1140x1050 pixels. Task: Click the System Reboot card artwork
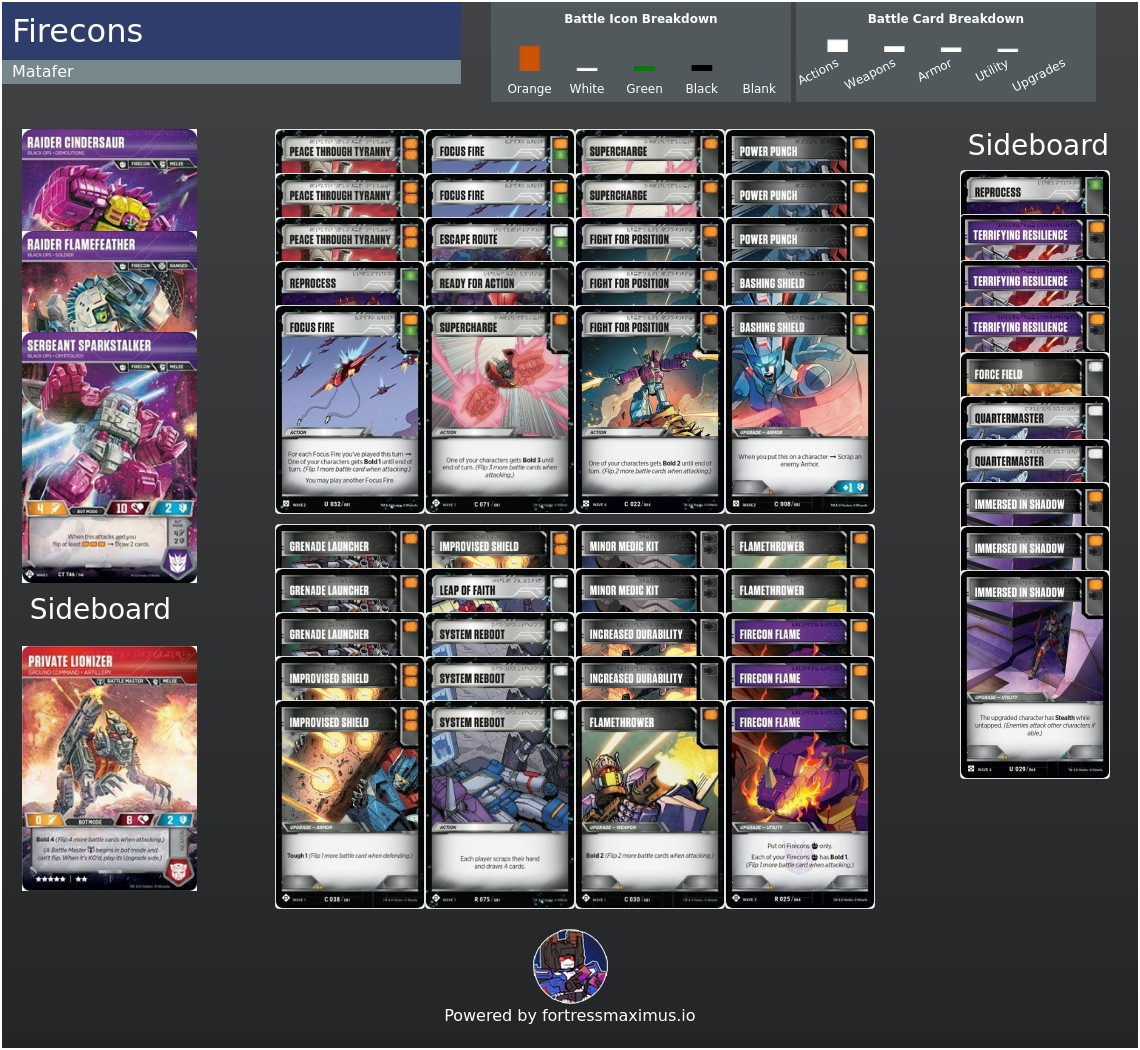click(499, 779)
